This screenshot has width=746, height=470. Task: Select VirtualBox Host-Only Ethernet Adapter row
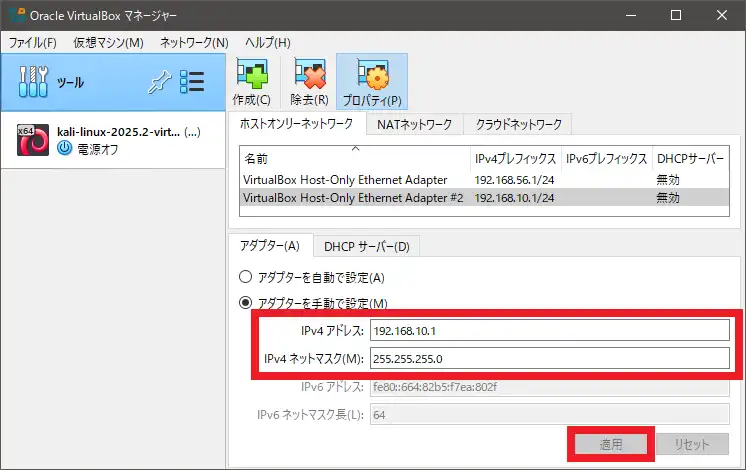484,180
